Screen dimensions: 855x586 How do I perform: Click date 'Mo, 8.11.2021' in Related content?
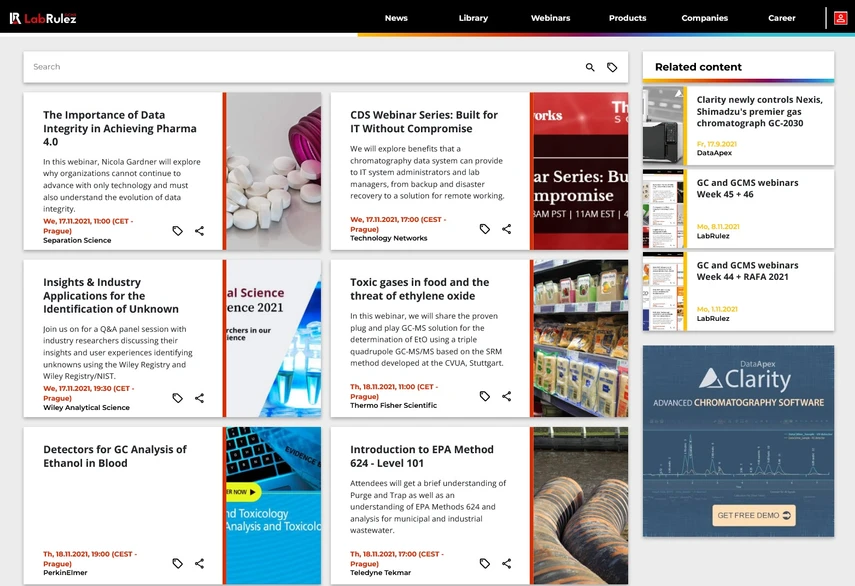[718, 227]
